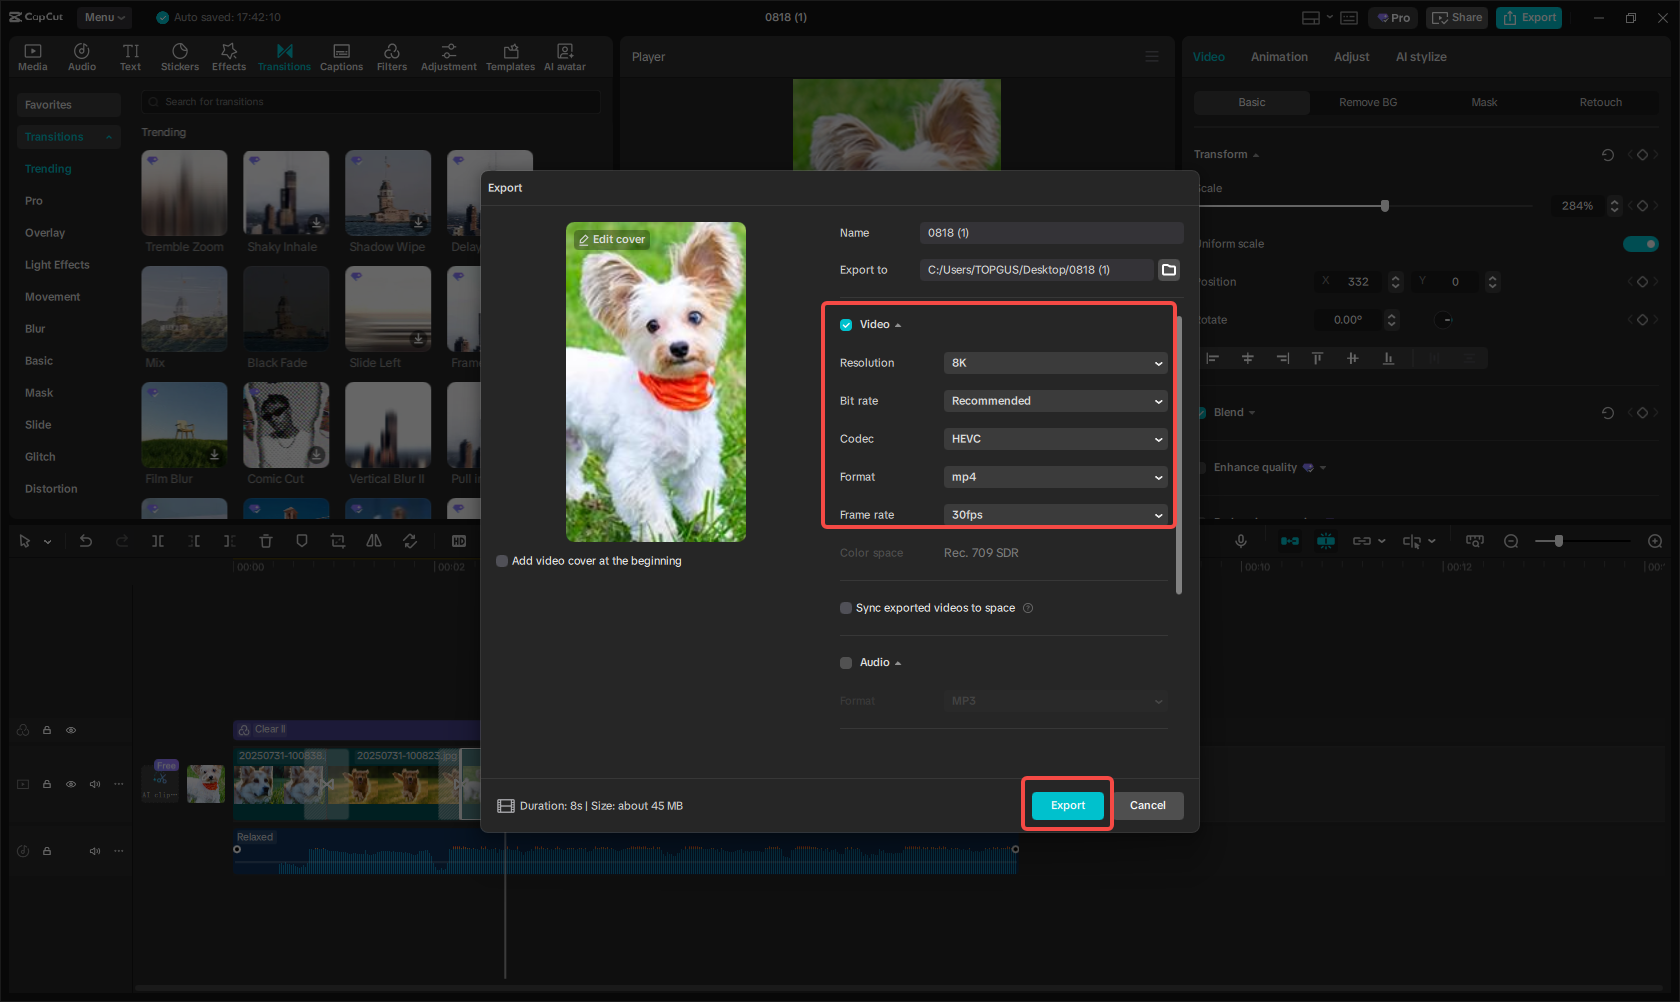Select the Mirror flip icon
The width and height of the screenshot is (1680, 1002).
pyautogui.click(x=374, y=540)
